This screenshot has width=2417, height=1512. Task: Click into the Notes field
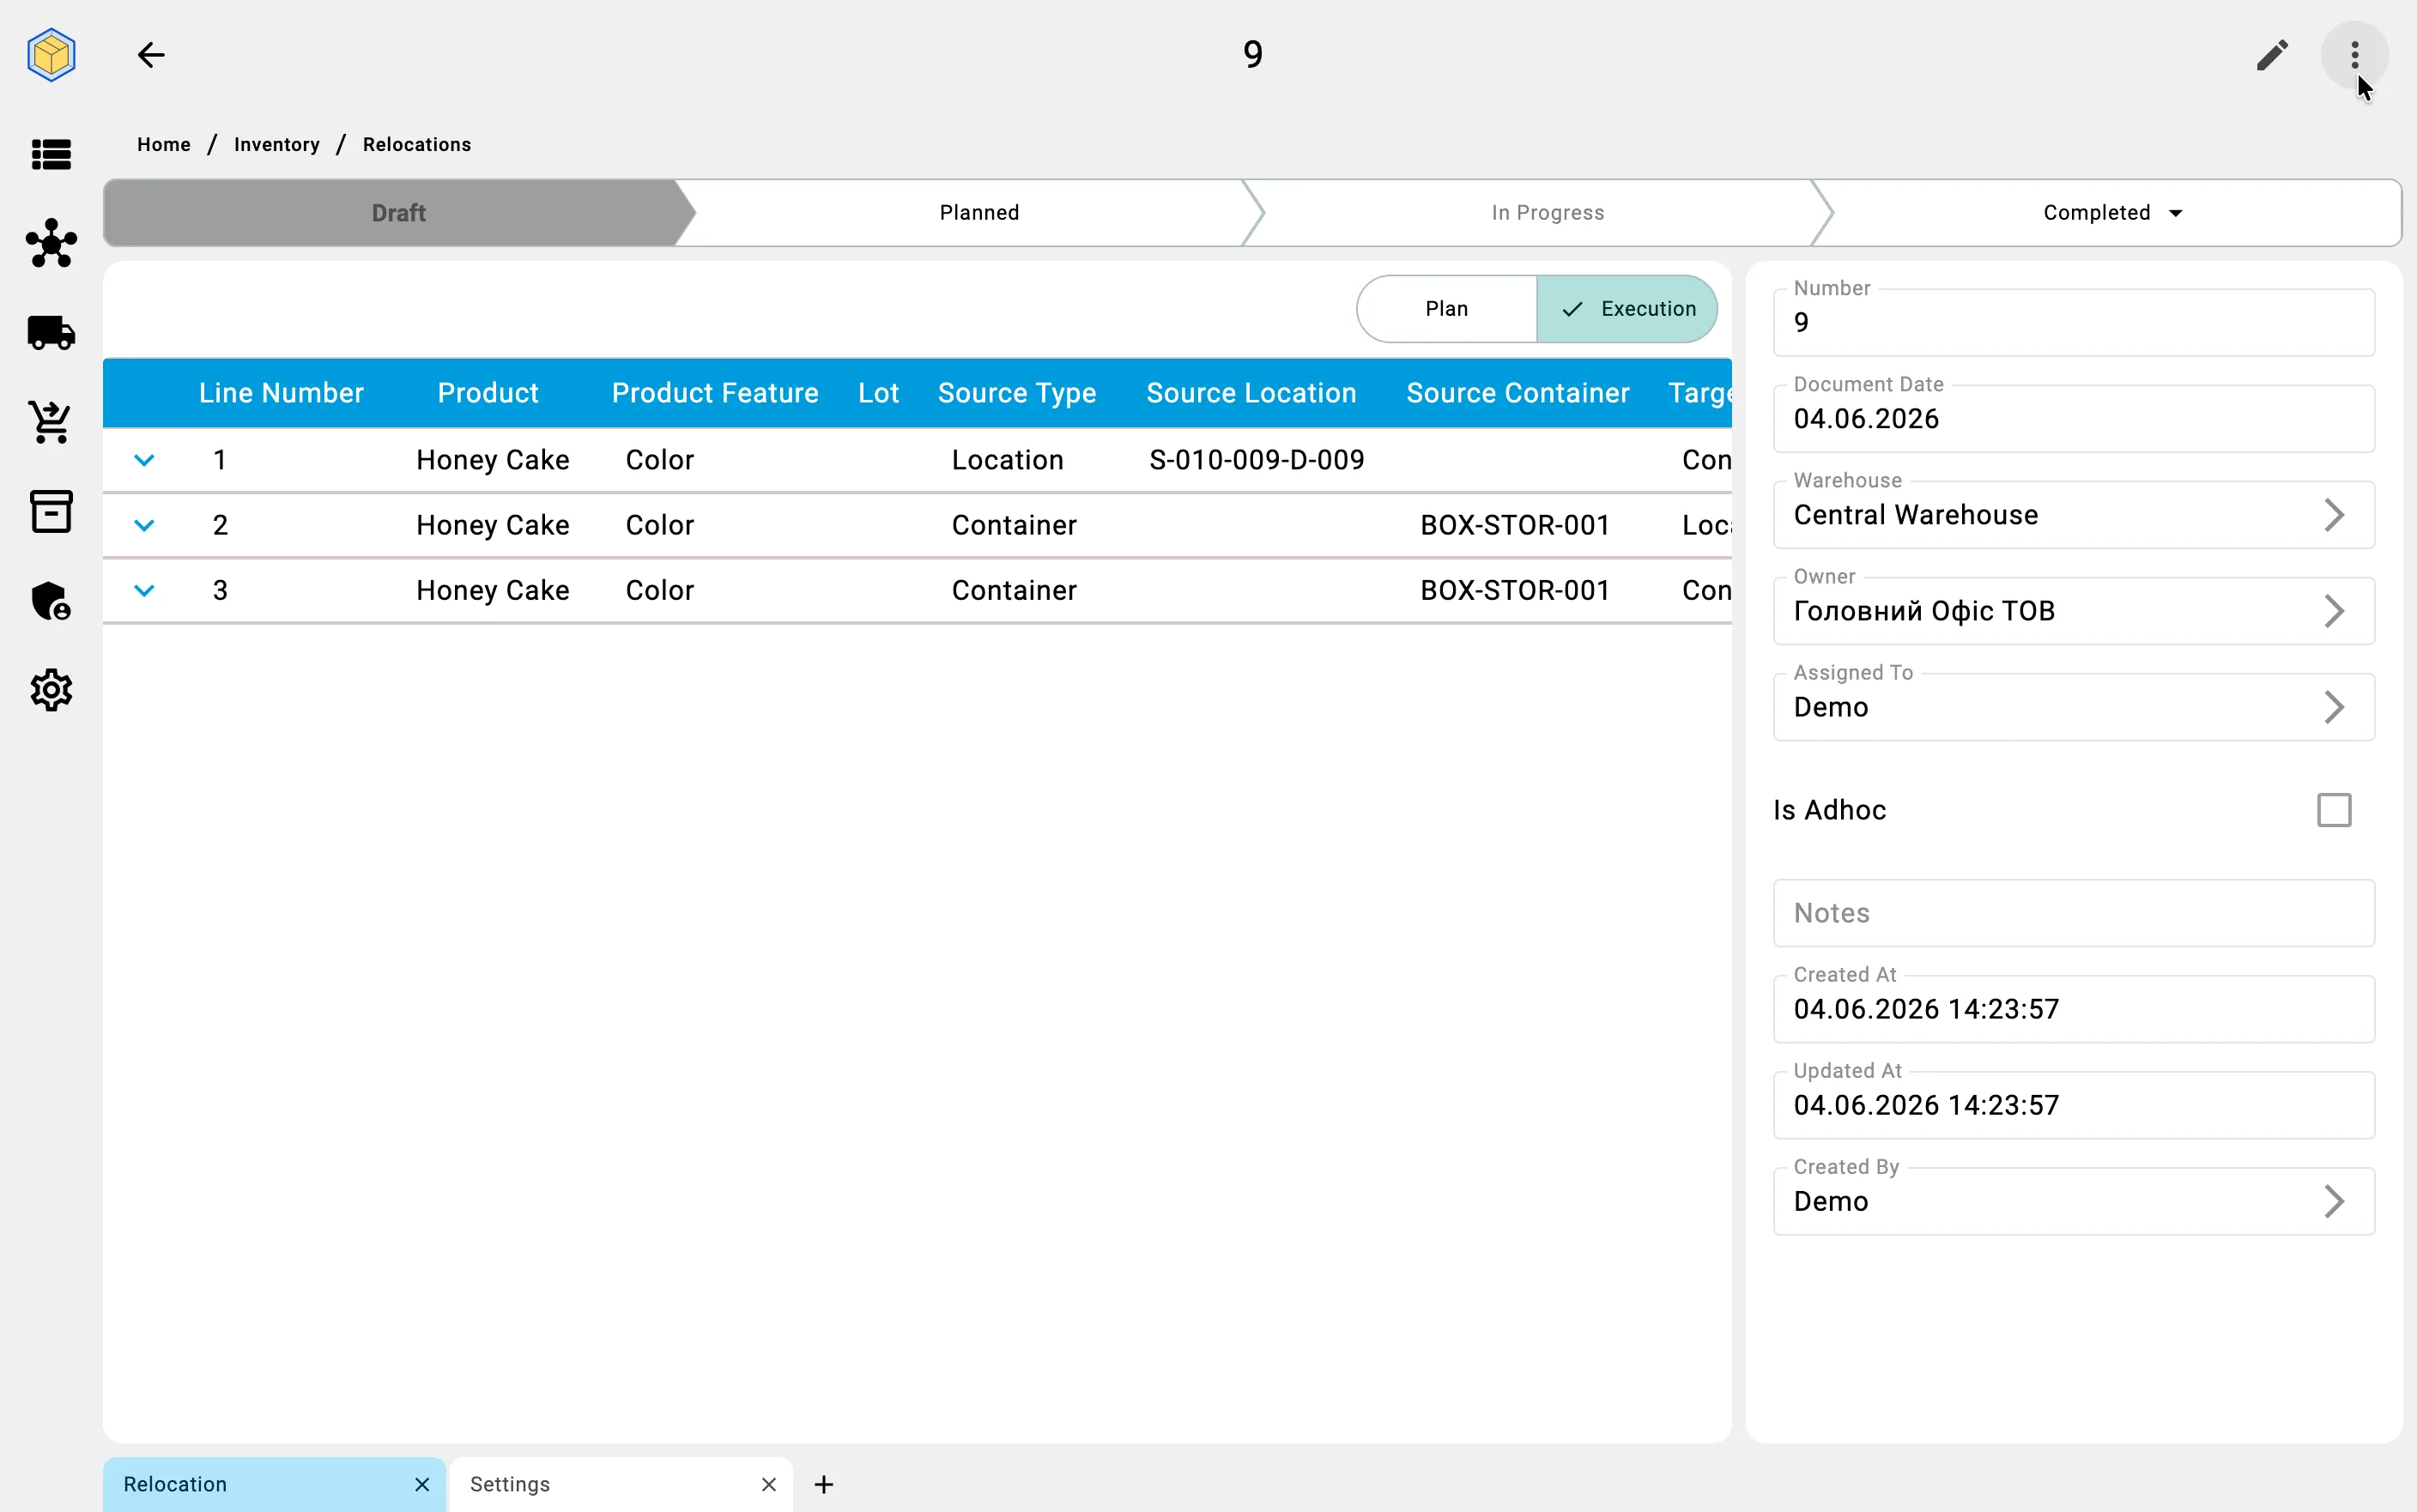[2073, 913]
